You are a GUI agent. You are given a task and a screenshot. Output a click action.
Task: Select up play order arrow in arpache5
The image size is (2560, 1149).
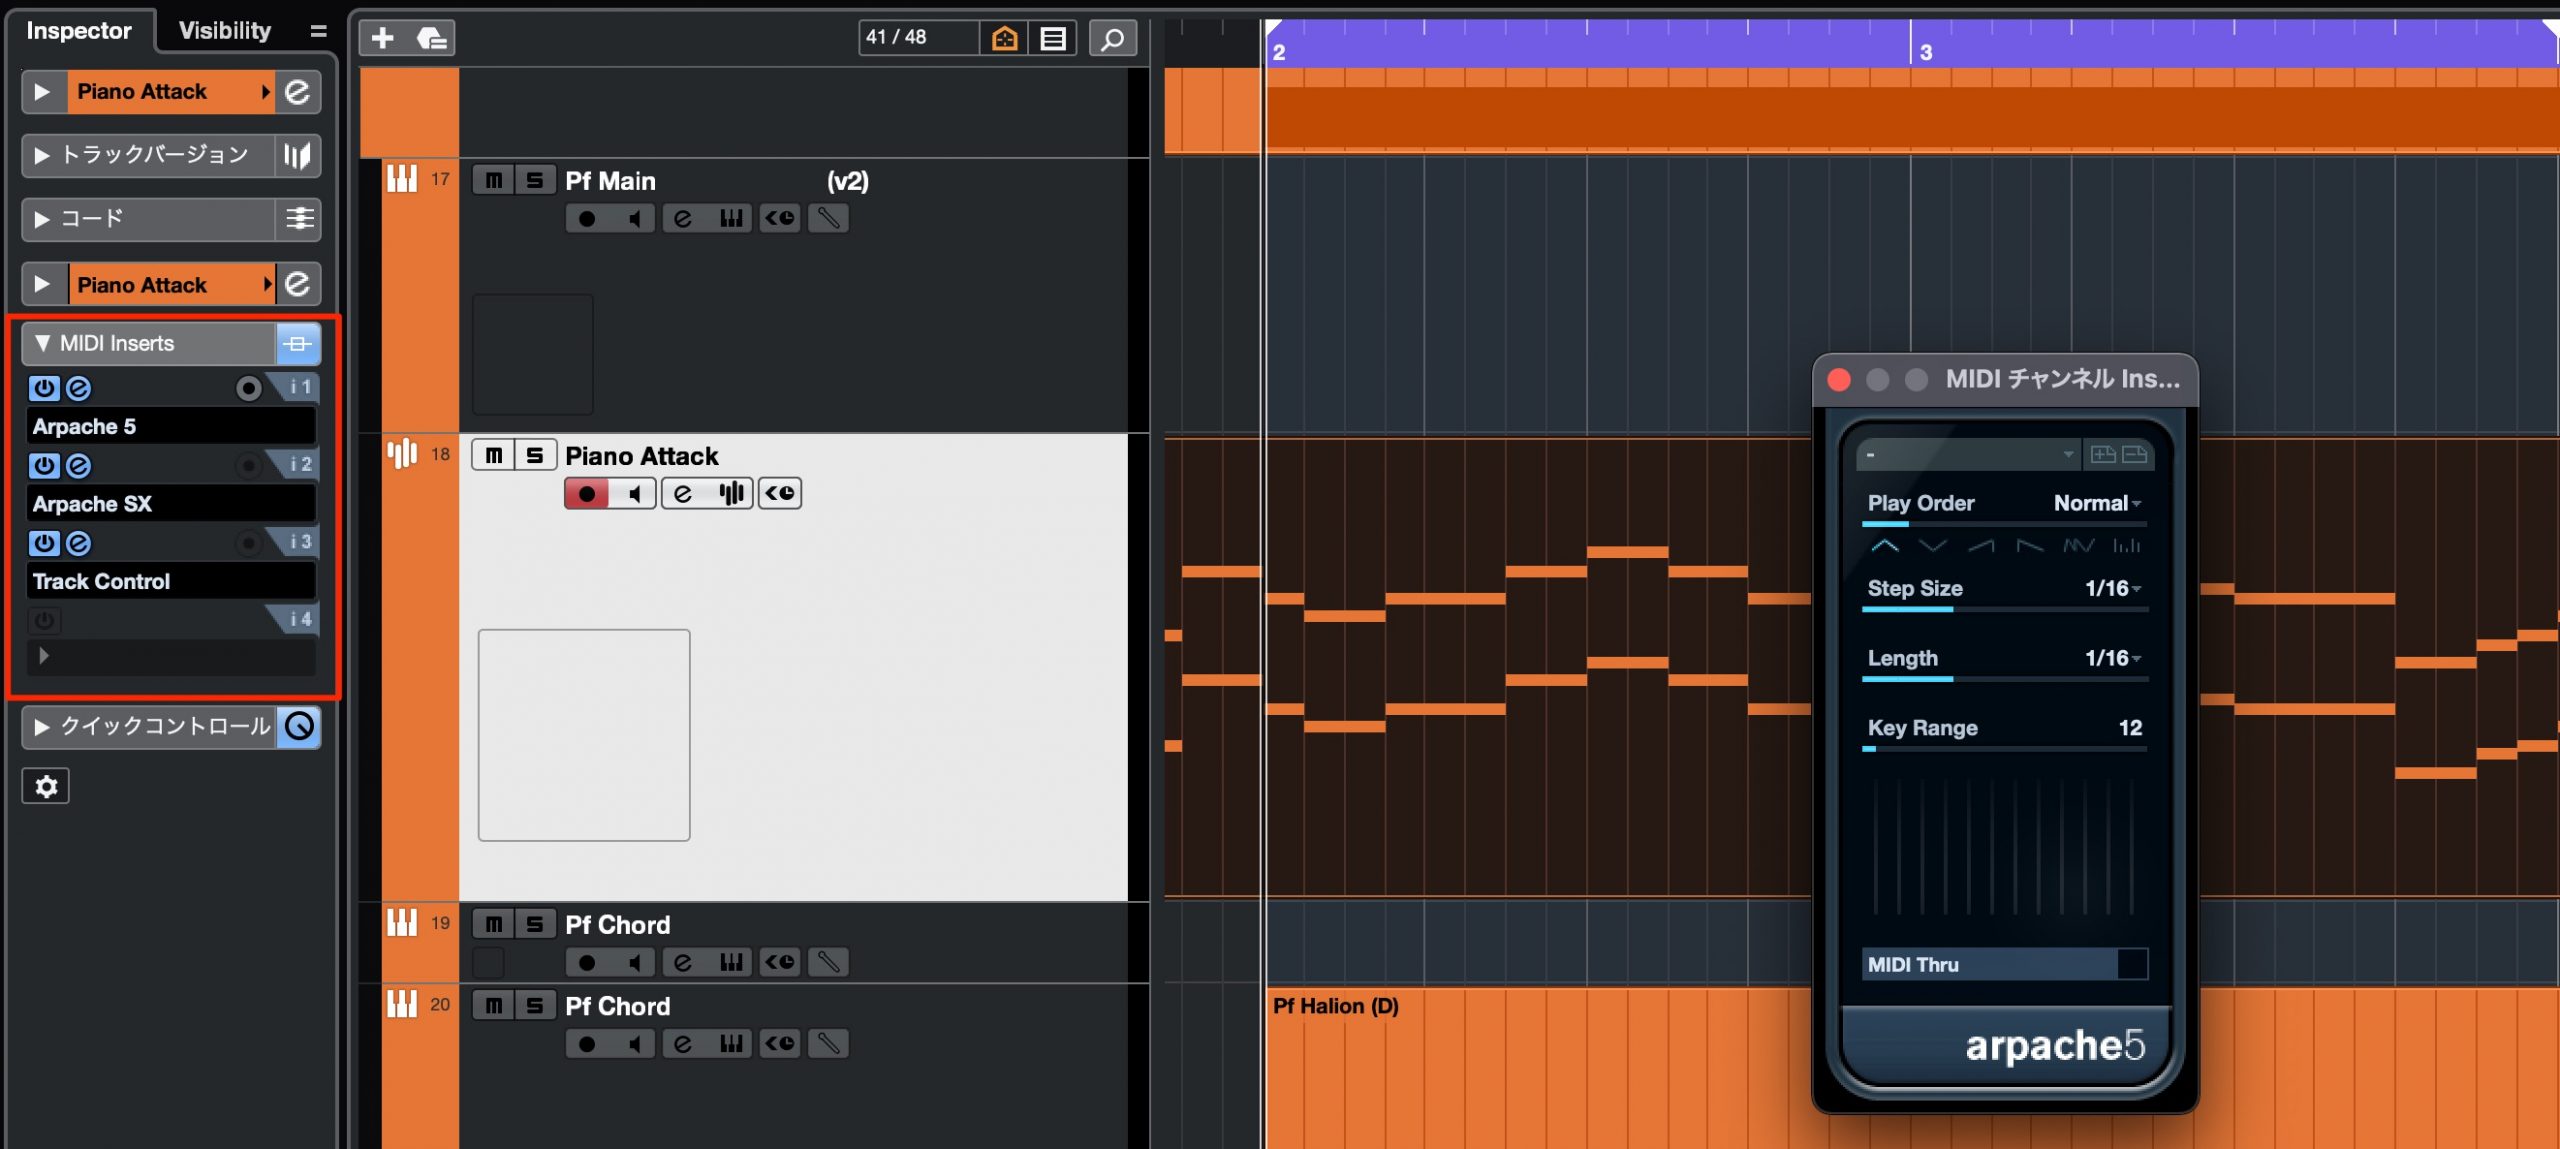pyautogui.click(x=1885, y=546)
